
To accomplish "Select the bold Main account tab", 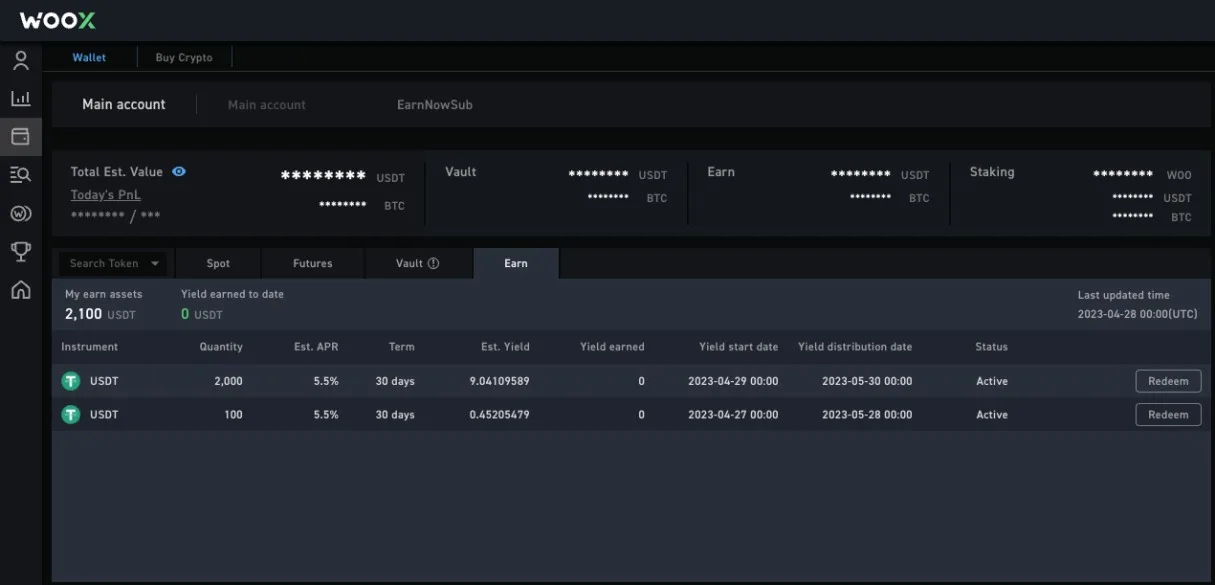I will (124, 104).
